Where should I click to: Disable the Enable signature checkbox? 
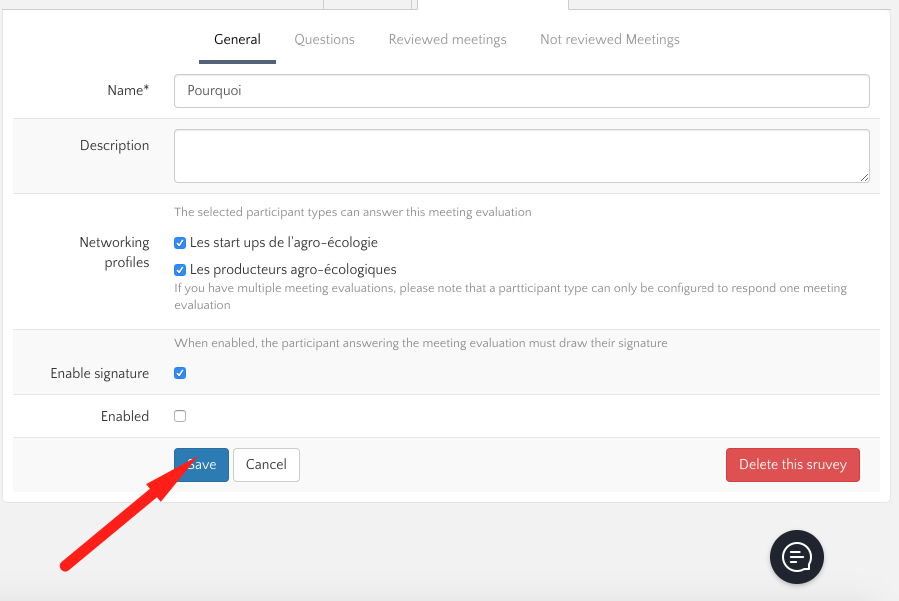tap(180, 373)
